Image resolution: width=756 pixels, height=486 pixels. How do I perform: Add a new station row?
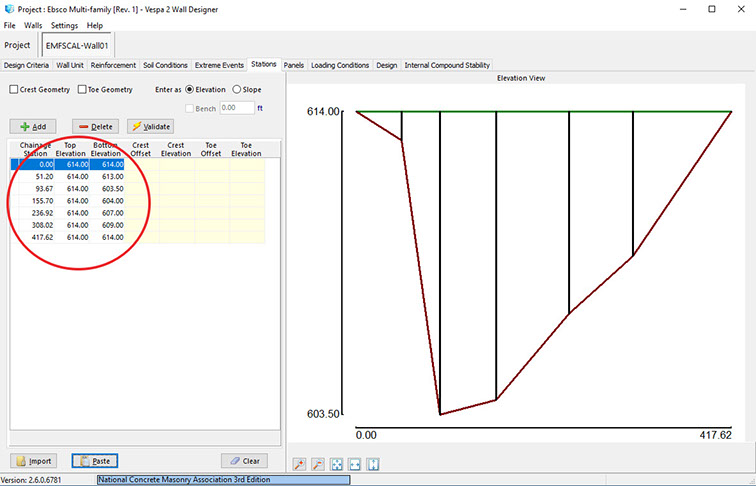33,127
